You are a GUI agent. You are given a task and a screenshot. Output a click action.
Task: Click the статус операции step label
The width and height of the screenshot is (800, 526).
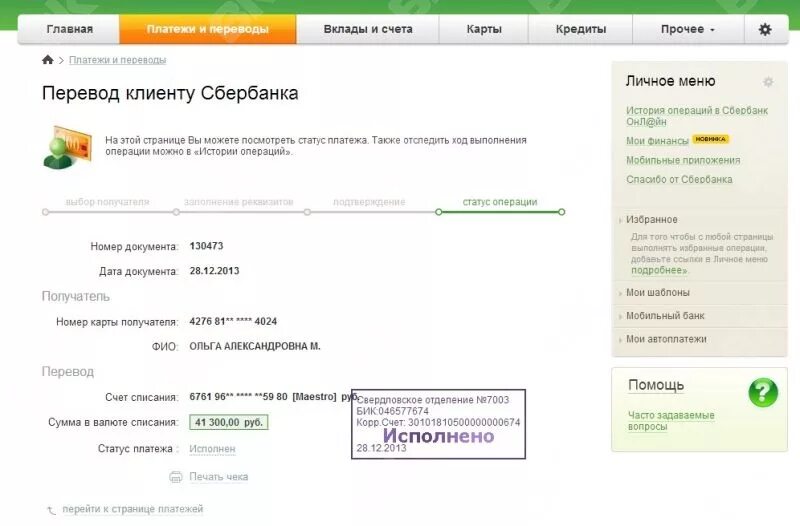(500, 202)
